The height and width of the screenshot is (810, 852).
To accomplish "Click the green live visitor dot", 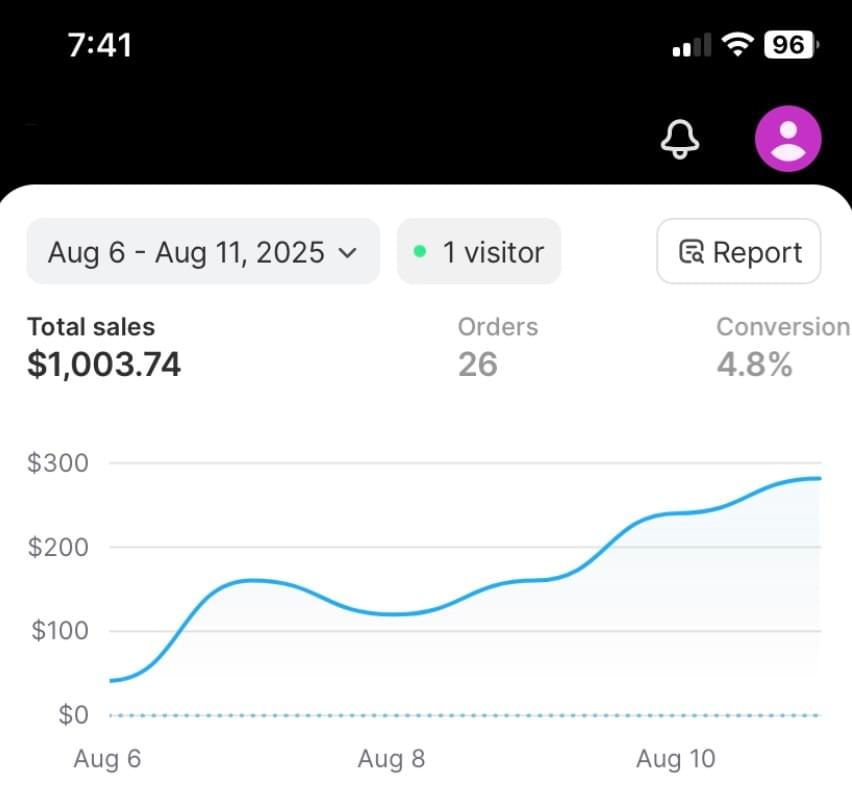I will tap(419, 252).
